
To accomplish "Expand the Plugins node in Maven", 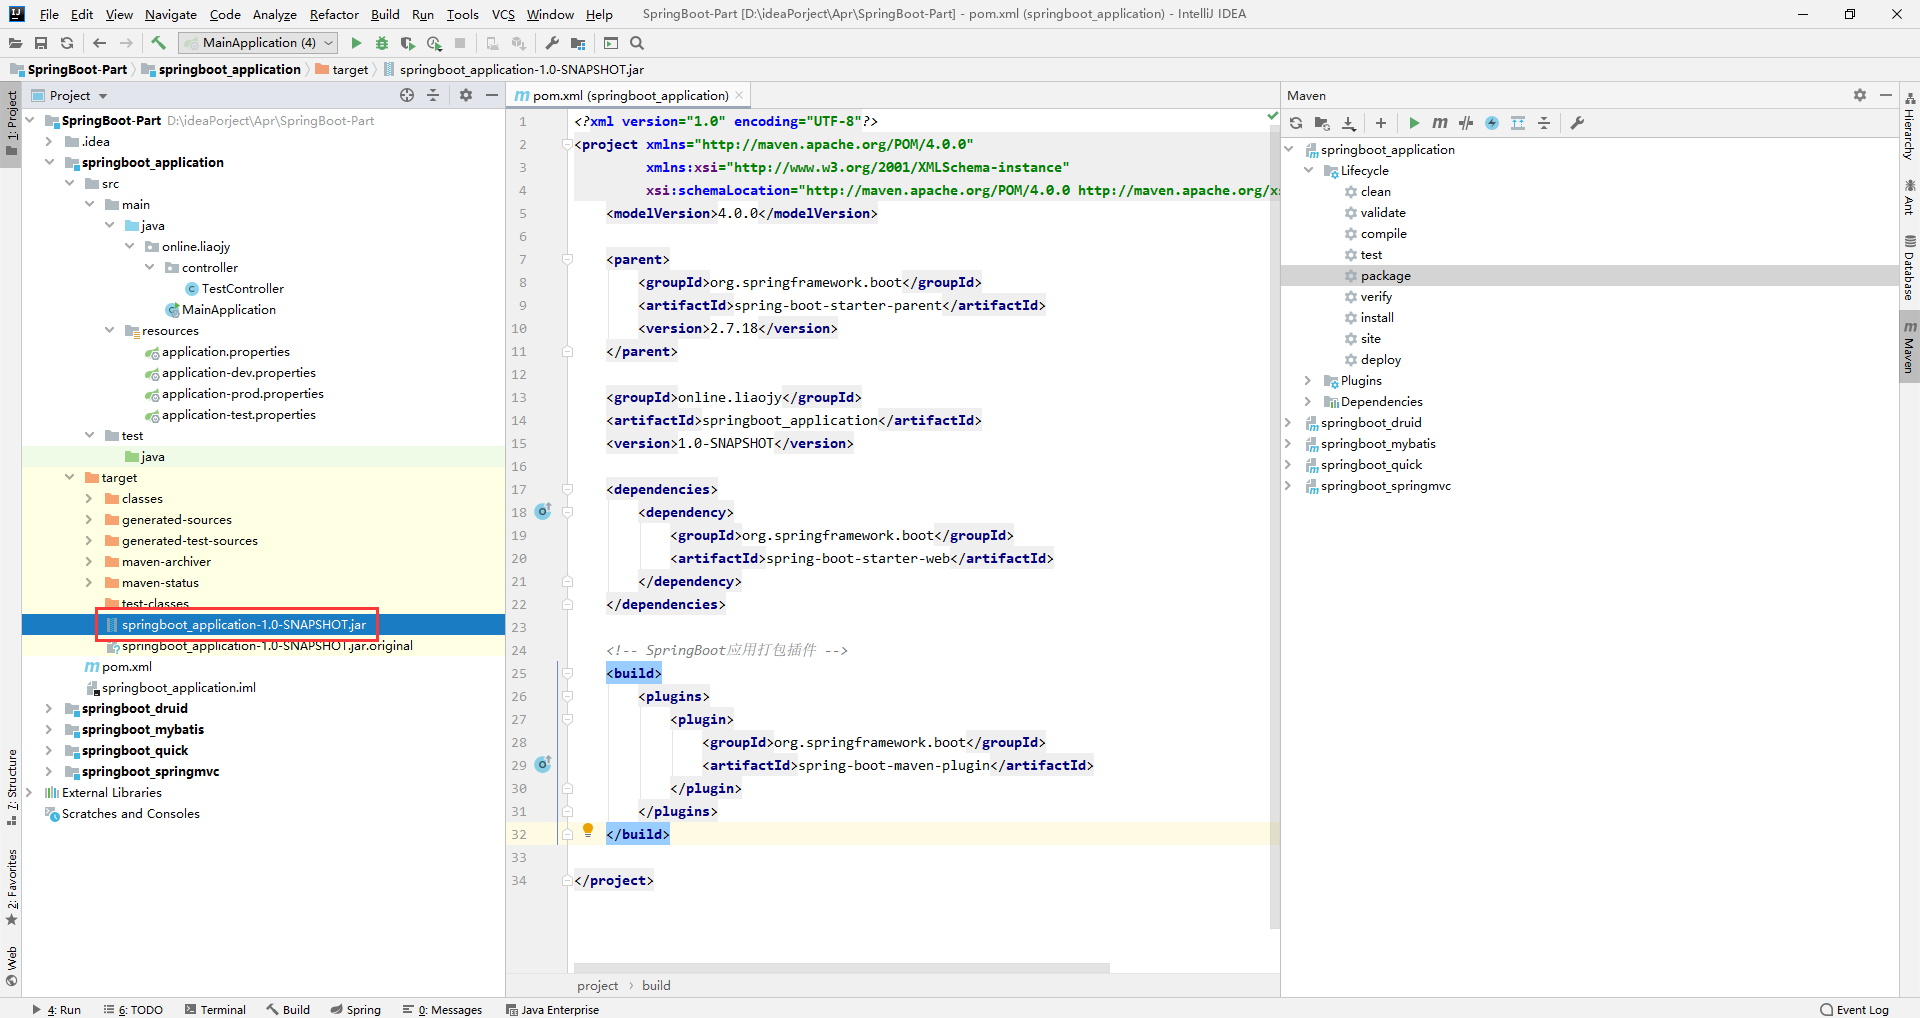I will (1308, 380).
